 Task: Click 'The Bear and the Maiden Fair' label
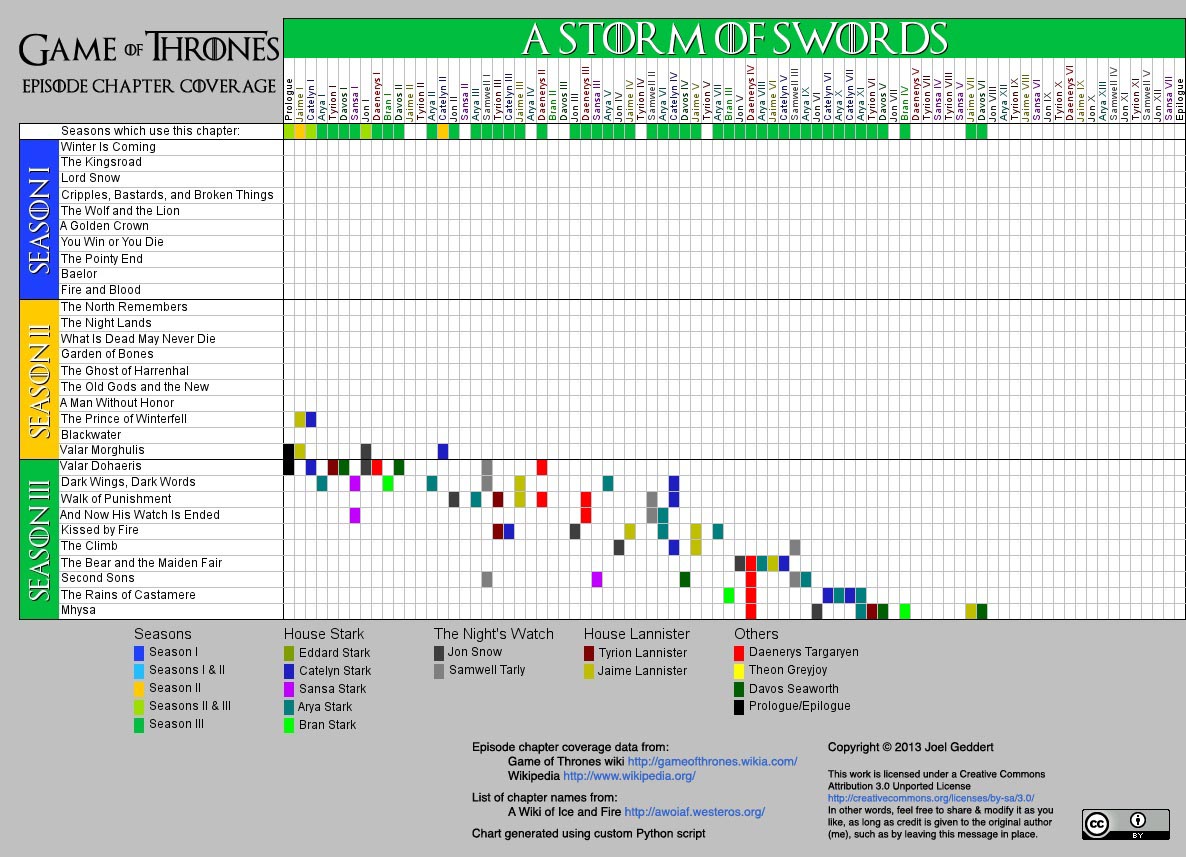[x=141, y=563]
